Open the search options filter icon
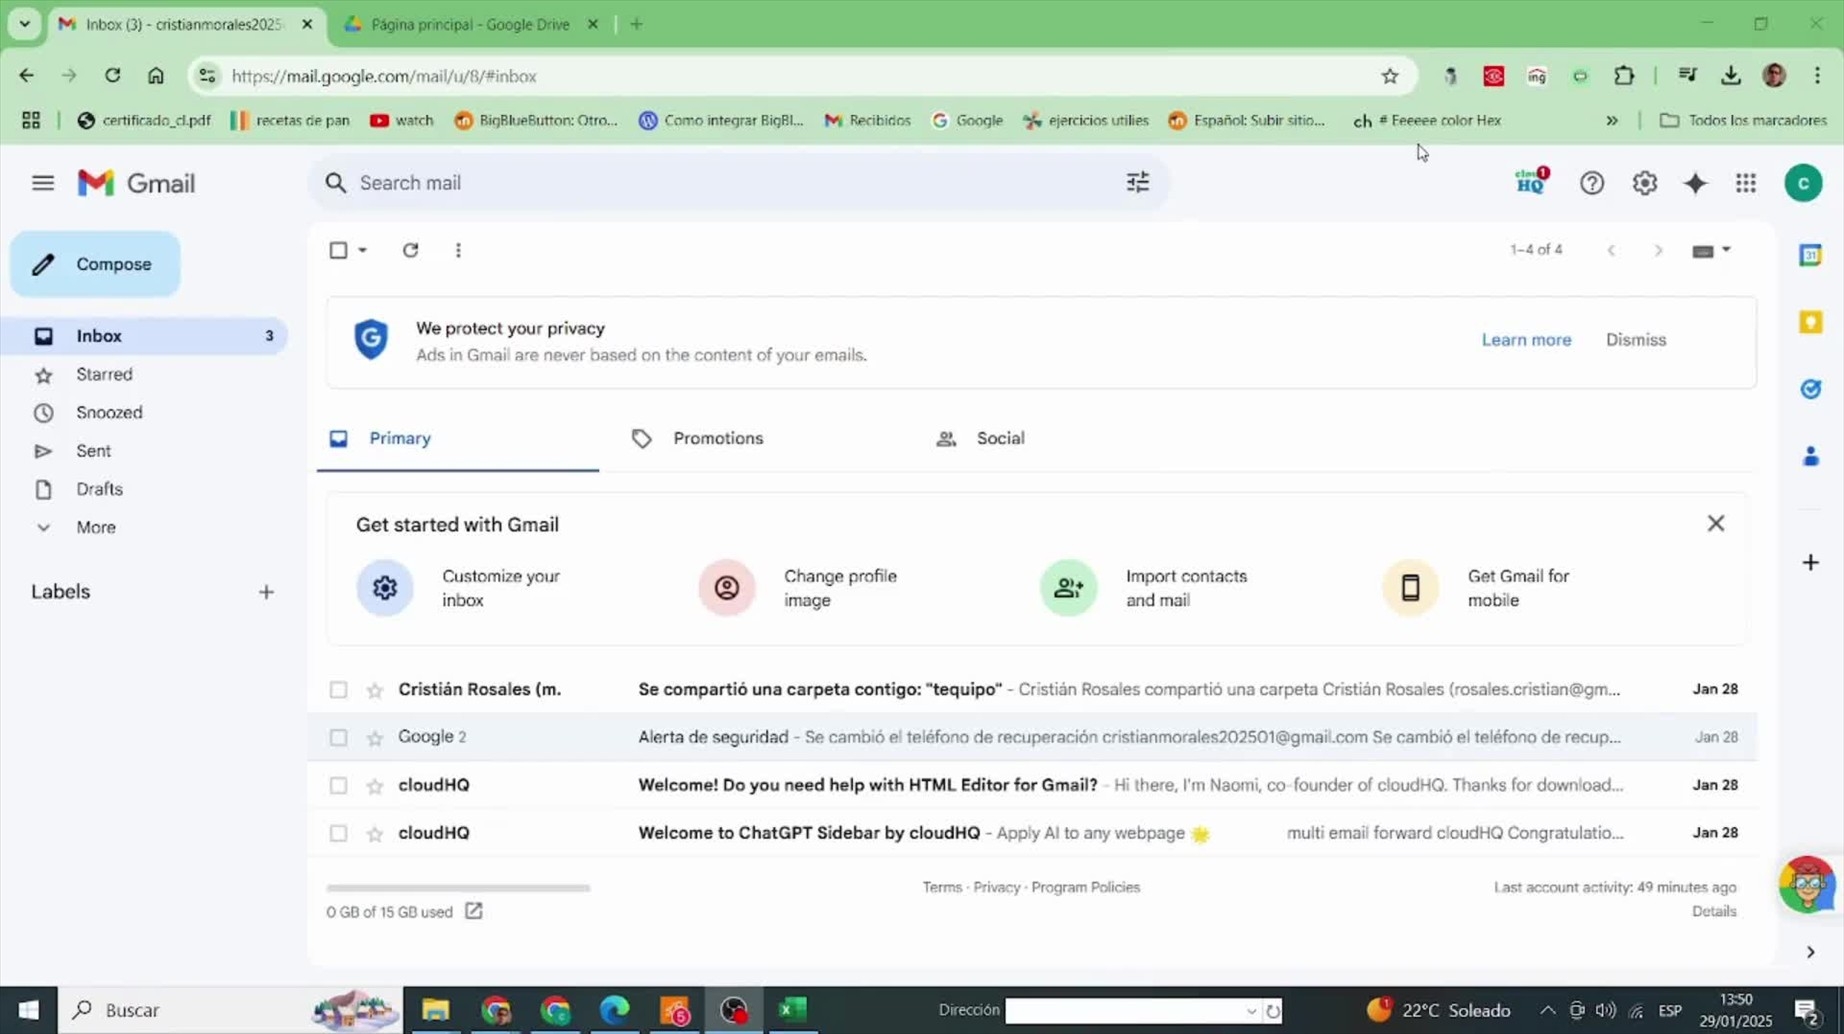 coord(1137,183)
